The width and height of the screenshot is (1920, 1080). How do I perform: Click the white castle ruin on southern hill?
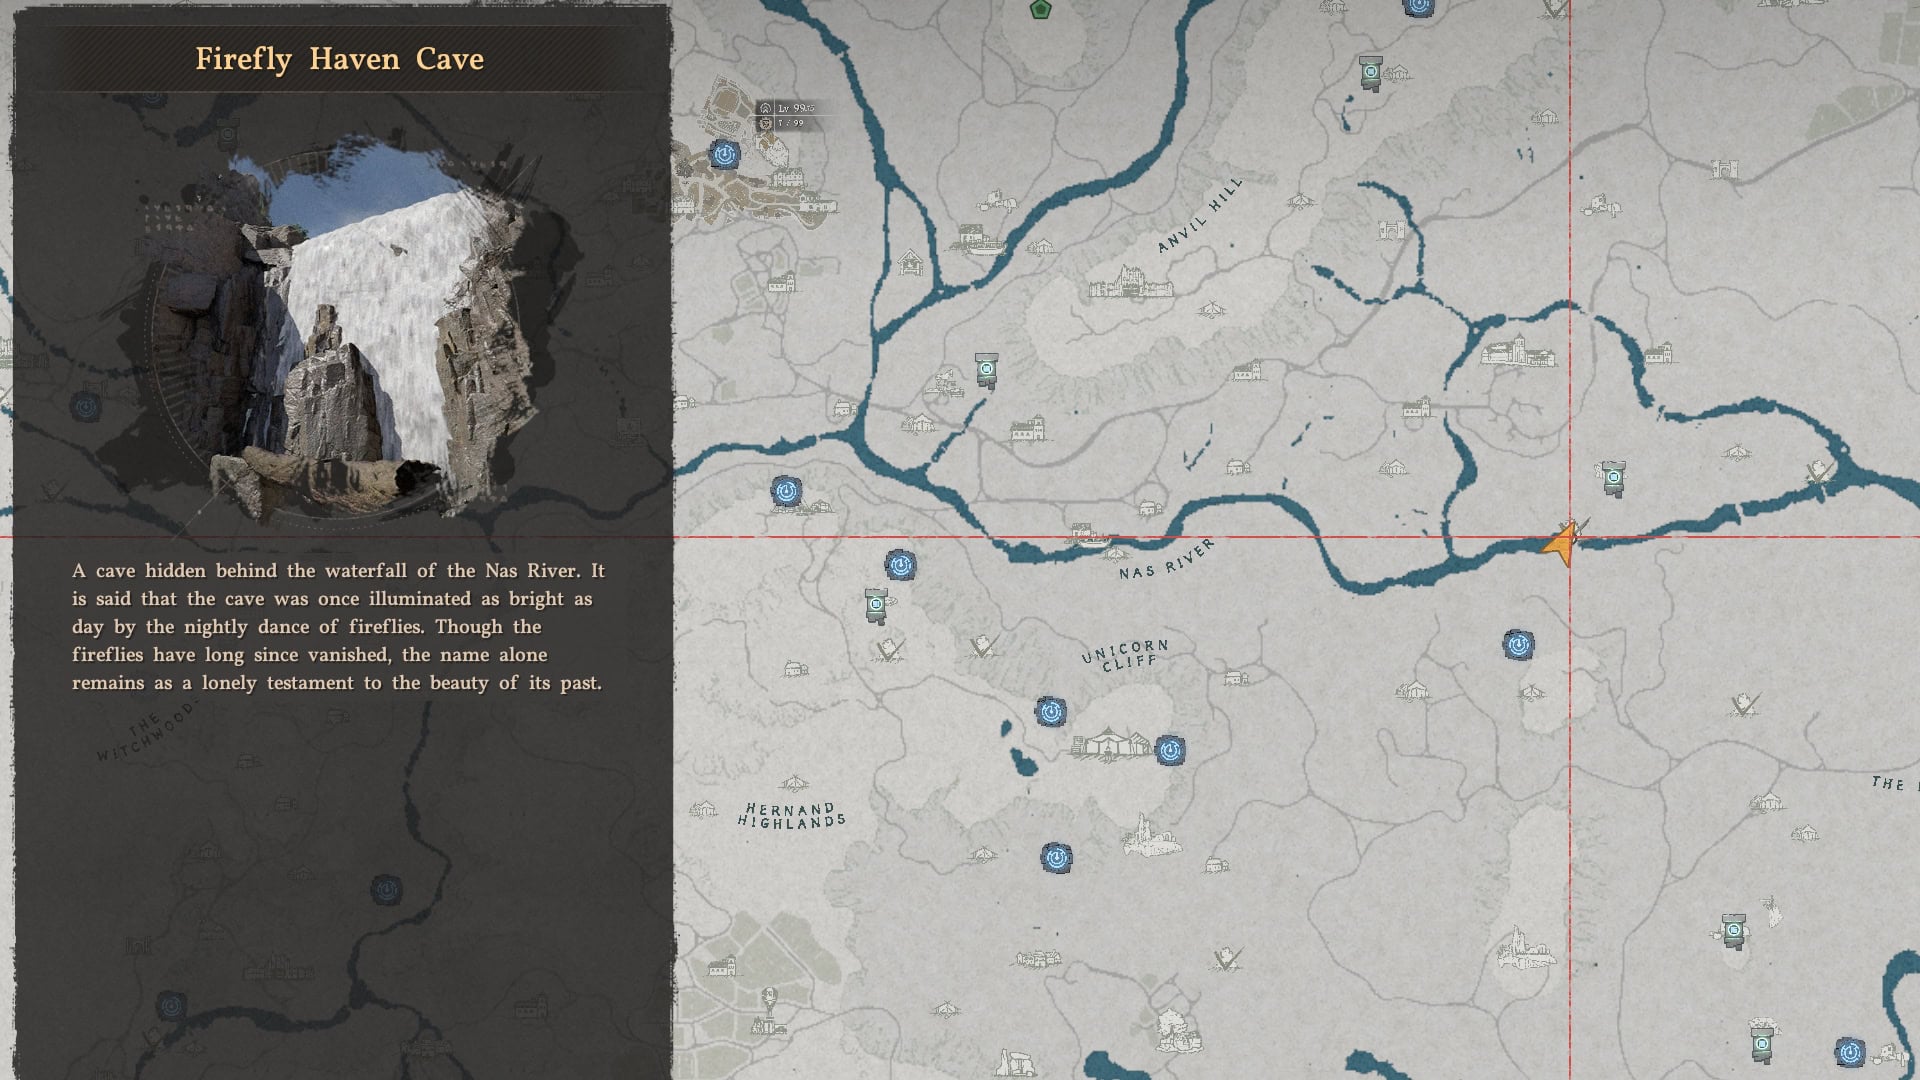1525,948
